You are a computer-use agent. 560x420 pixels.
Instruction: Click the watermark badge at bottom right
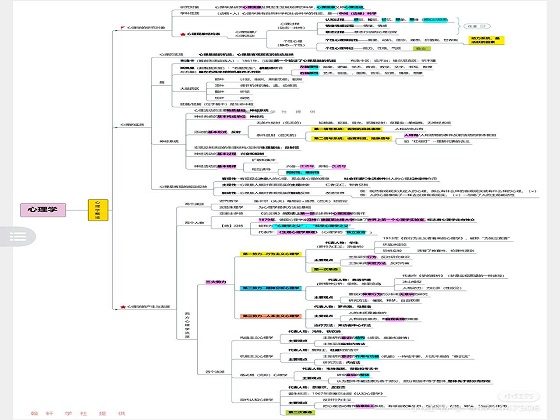tap(519, 396)
